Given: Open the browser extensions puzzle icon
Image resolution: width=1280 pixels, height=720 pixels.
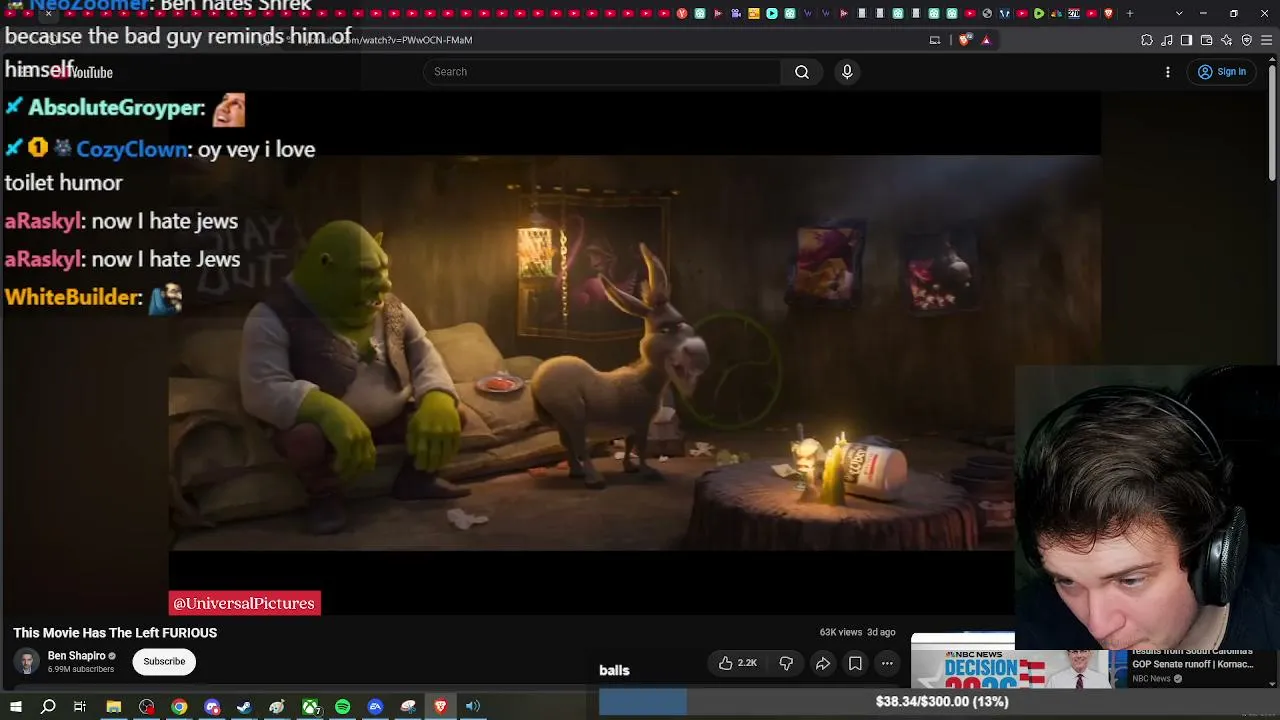Looking at the screenshot, I should 1147,40.
